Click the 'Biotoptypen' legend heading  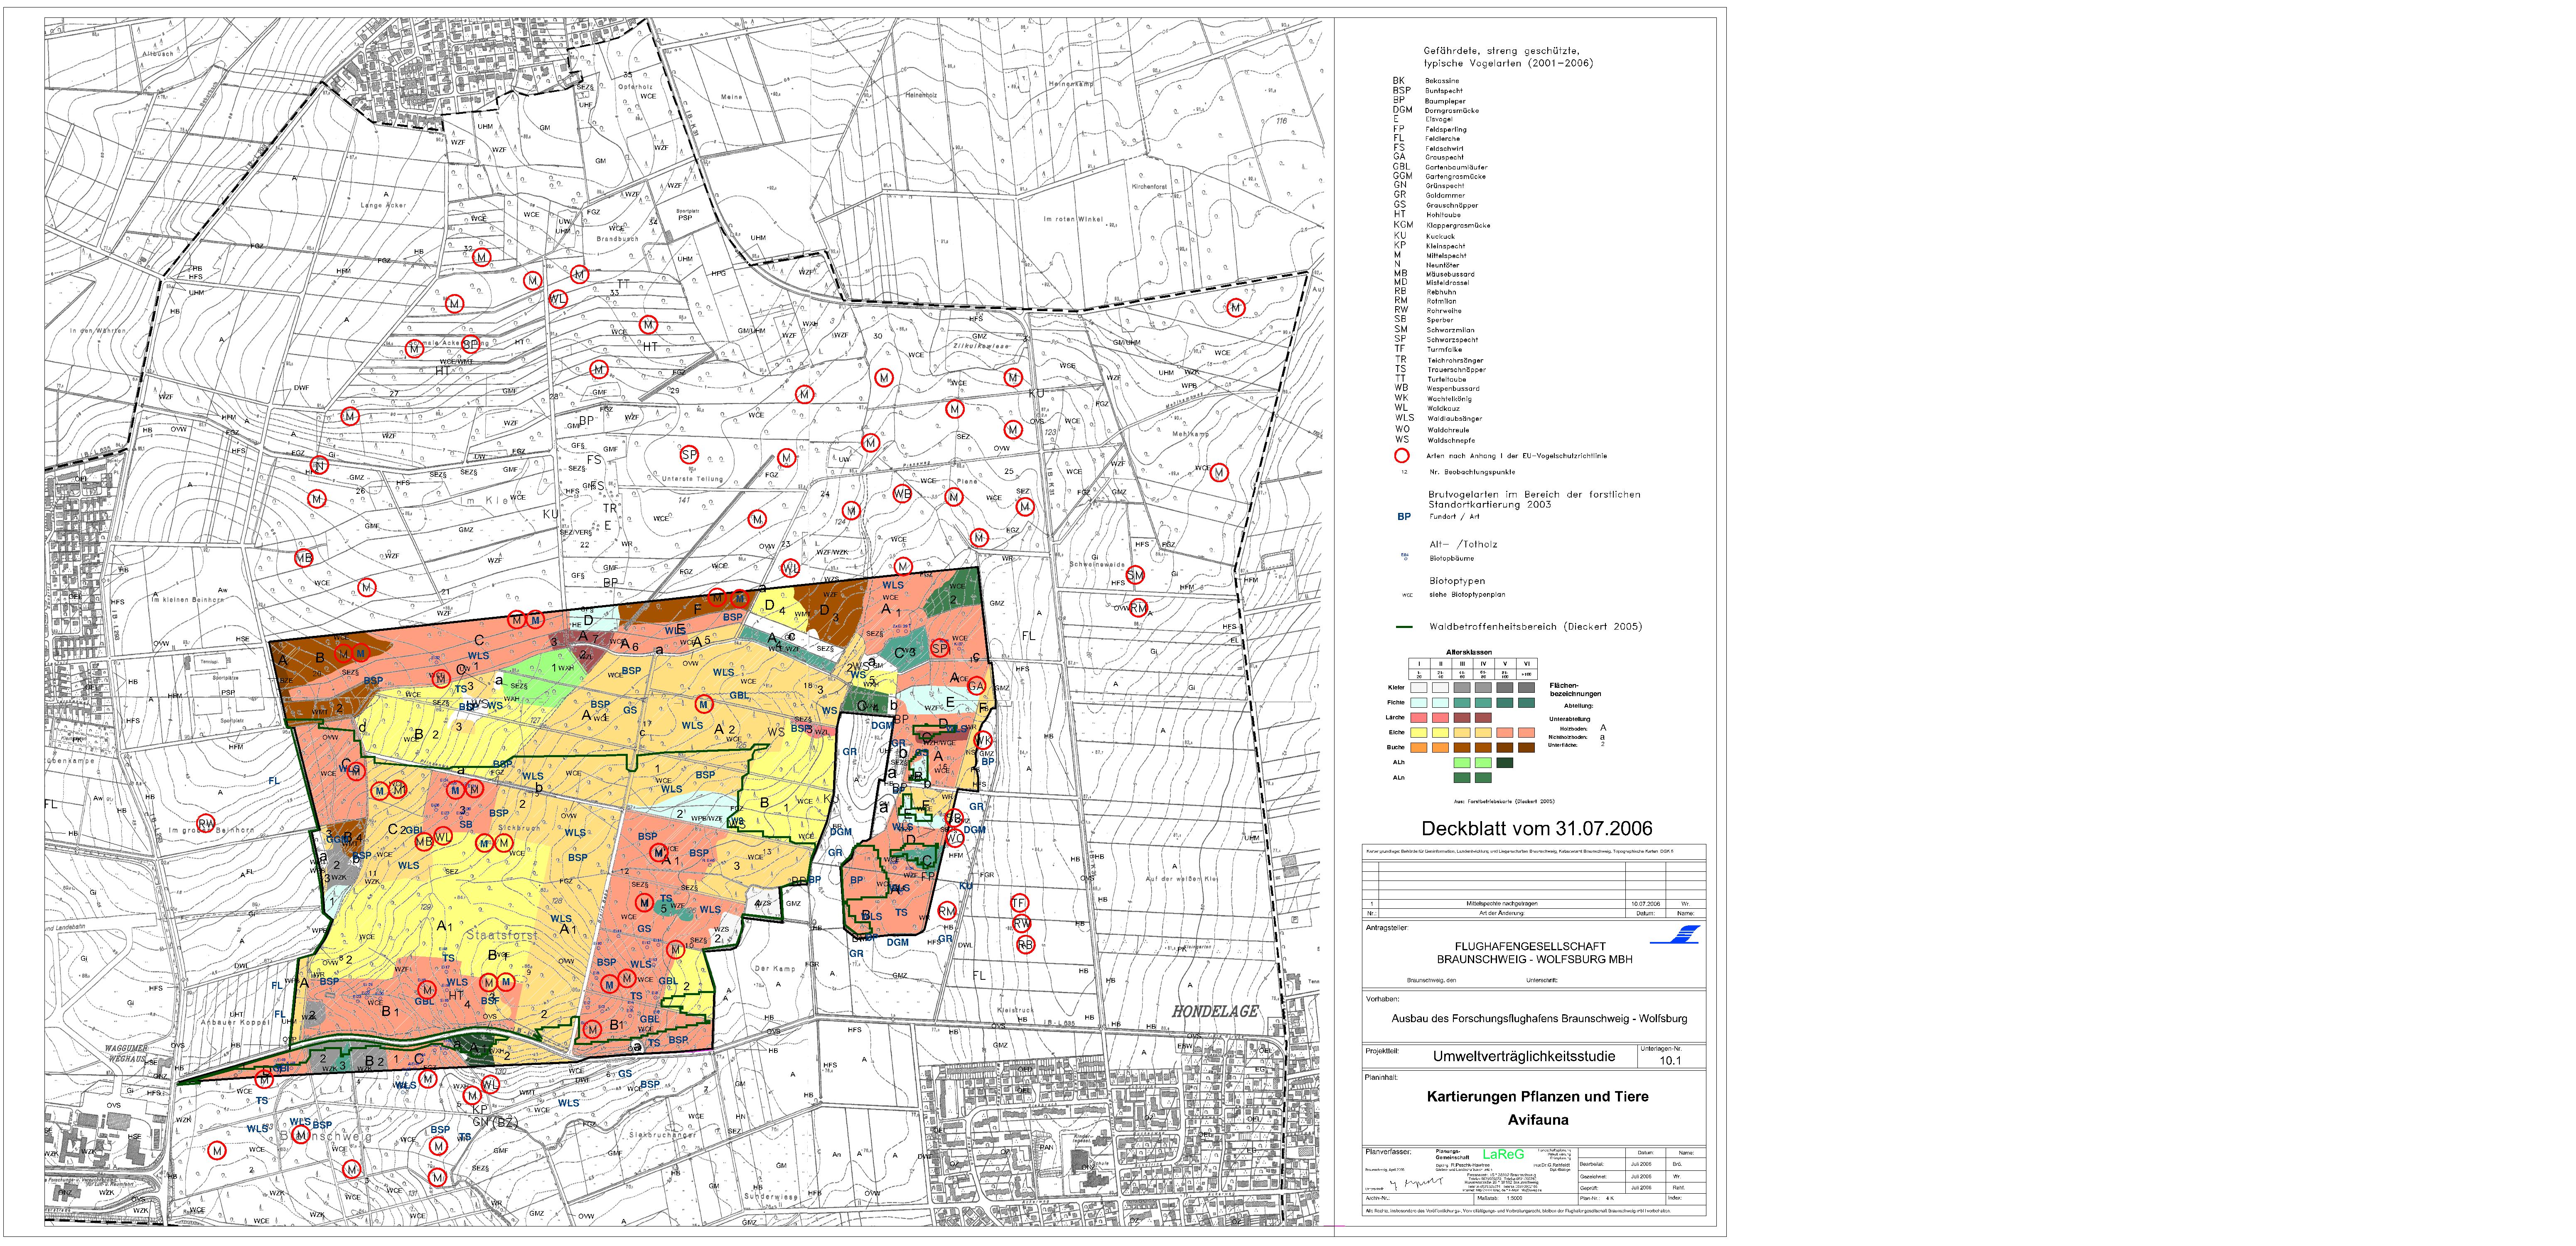coord(1457,581)
